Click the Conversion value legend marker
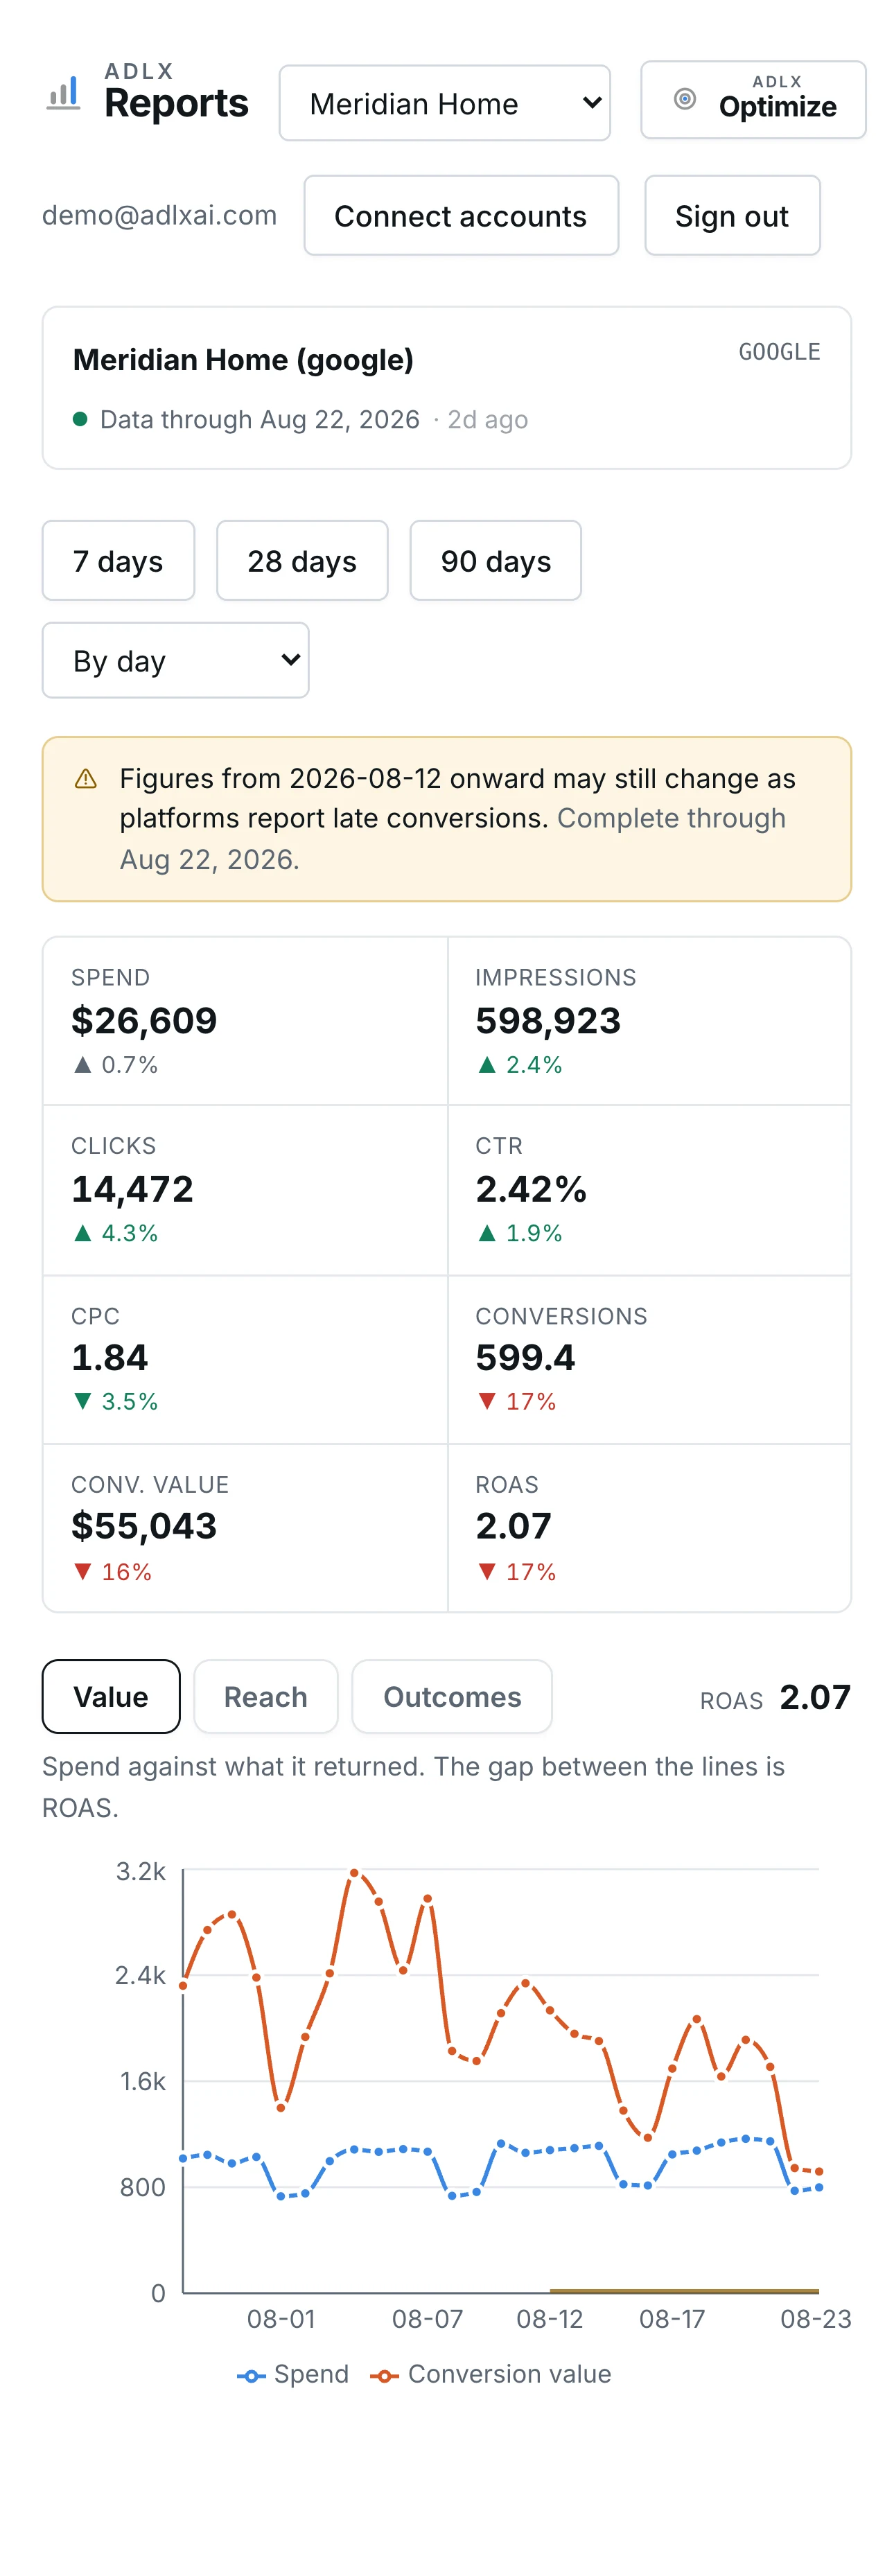Image resolution: width=894 pixels, height=2576 pixels. tap(384, 2376)
